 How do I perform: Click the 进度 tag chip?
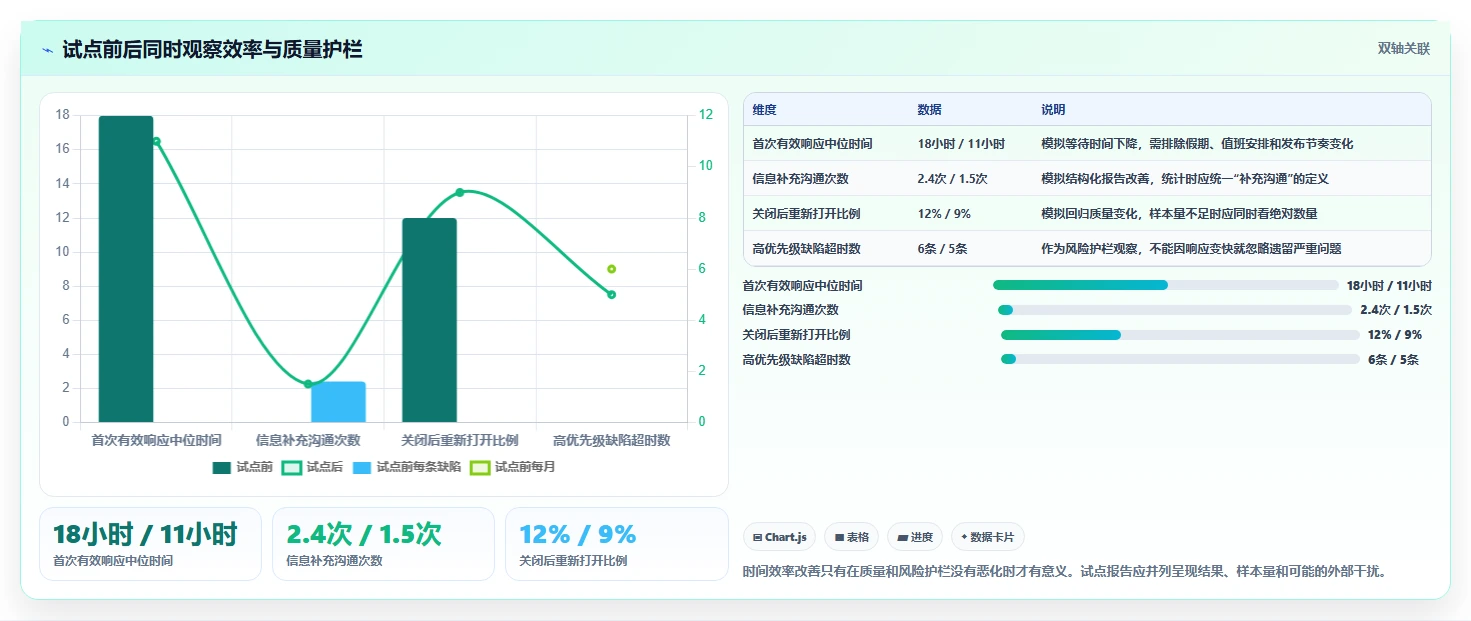[x=915, y=537]
